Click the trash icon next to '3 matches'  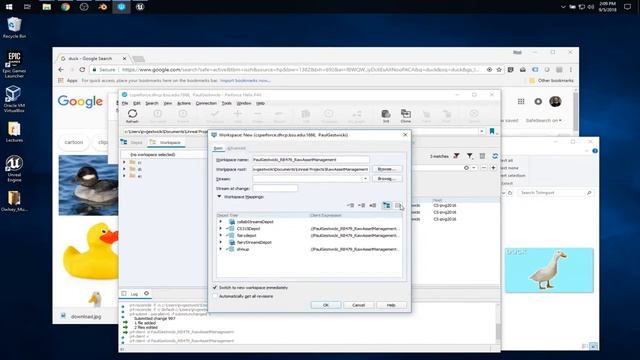pos(482,156)
